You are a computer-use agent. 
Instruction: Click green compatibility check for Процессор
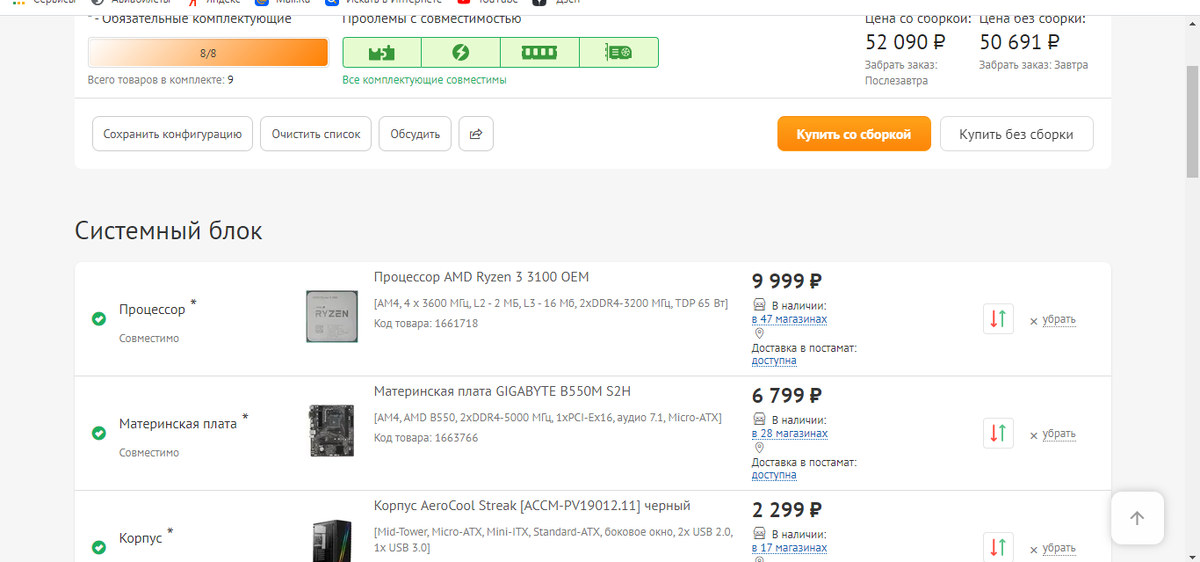[99, 319]
